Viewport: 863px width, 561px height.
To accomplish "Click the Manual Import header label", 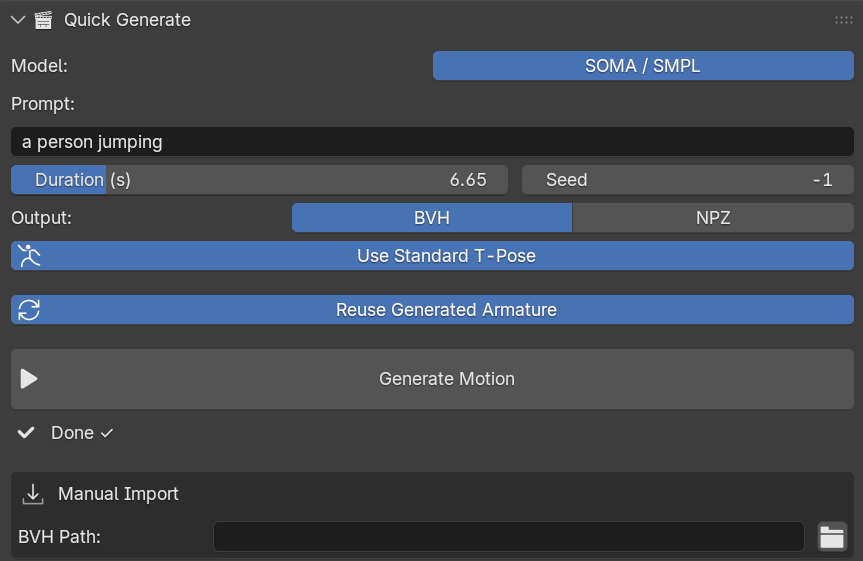I will tap(118, 494).
